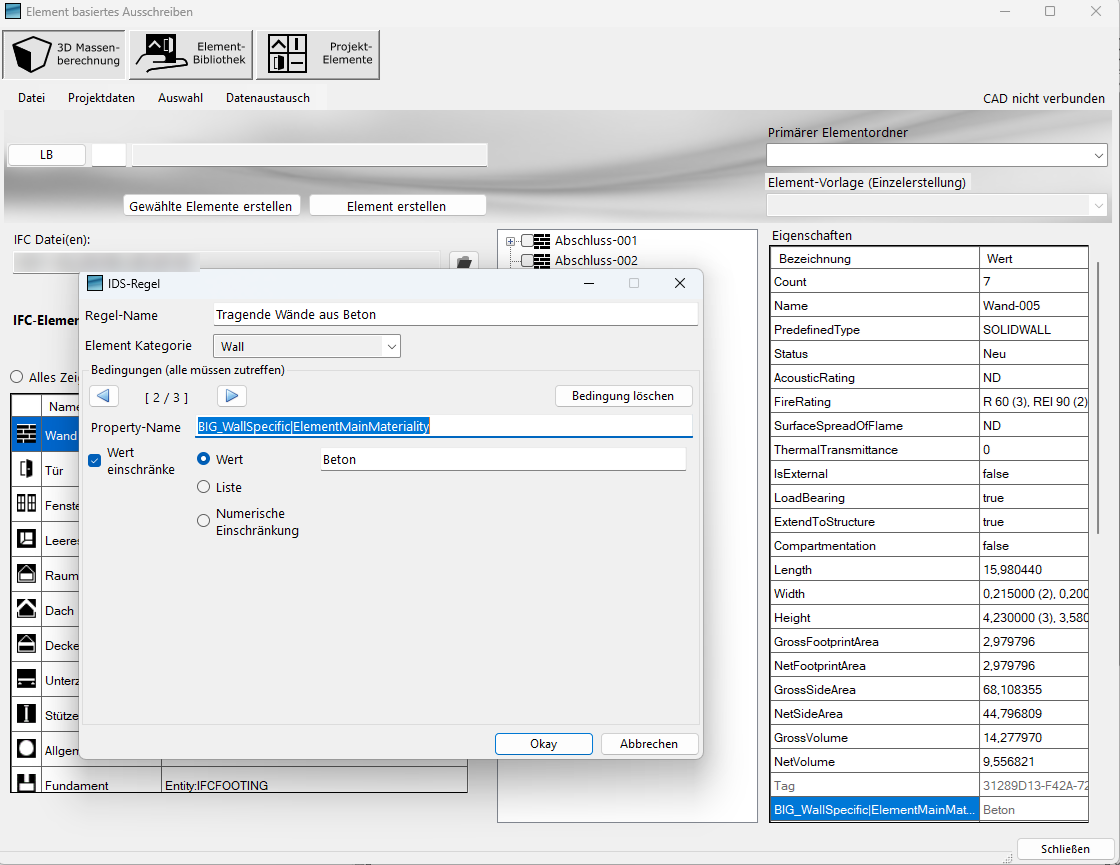Select the Allgemein circle icon
1120x865 pixels.
pos(26,749)
